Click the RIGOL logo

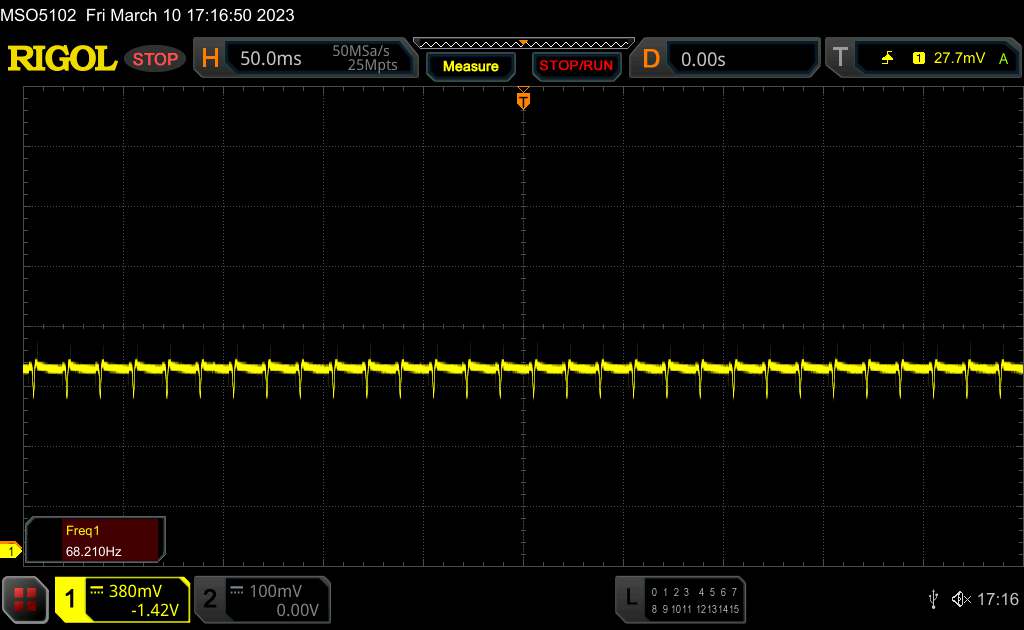point(62,59)
